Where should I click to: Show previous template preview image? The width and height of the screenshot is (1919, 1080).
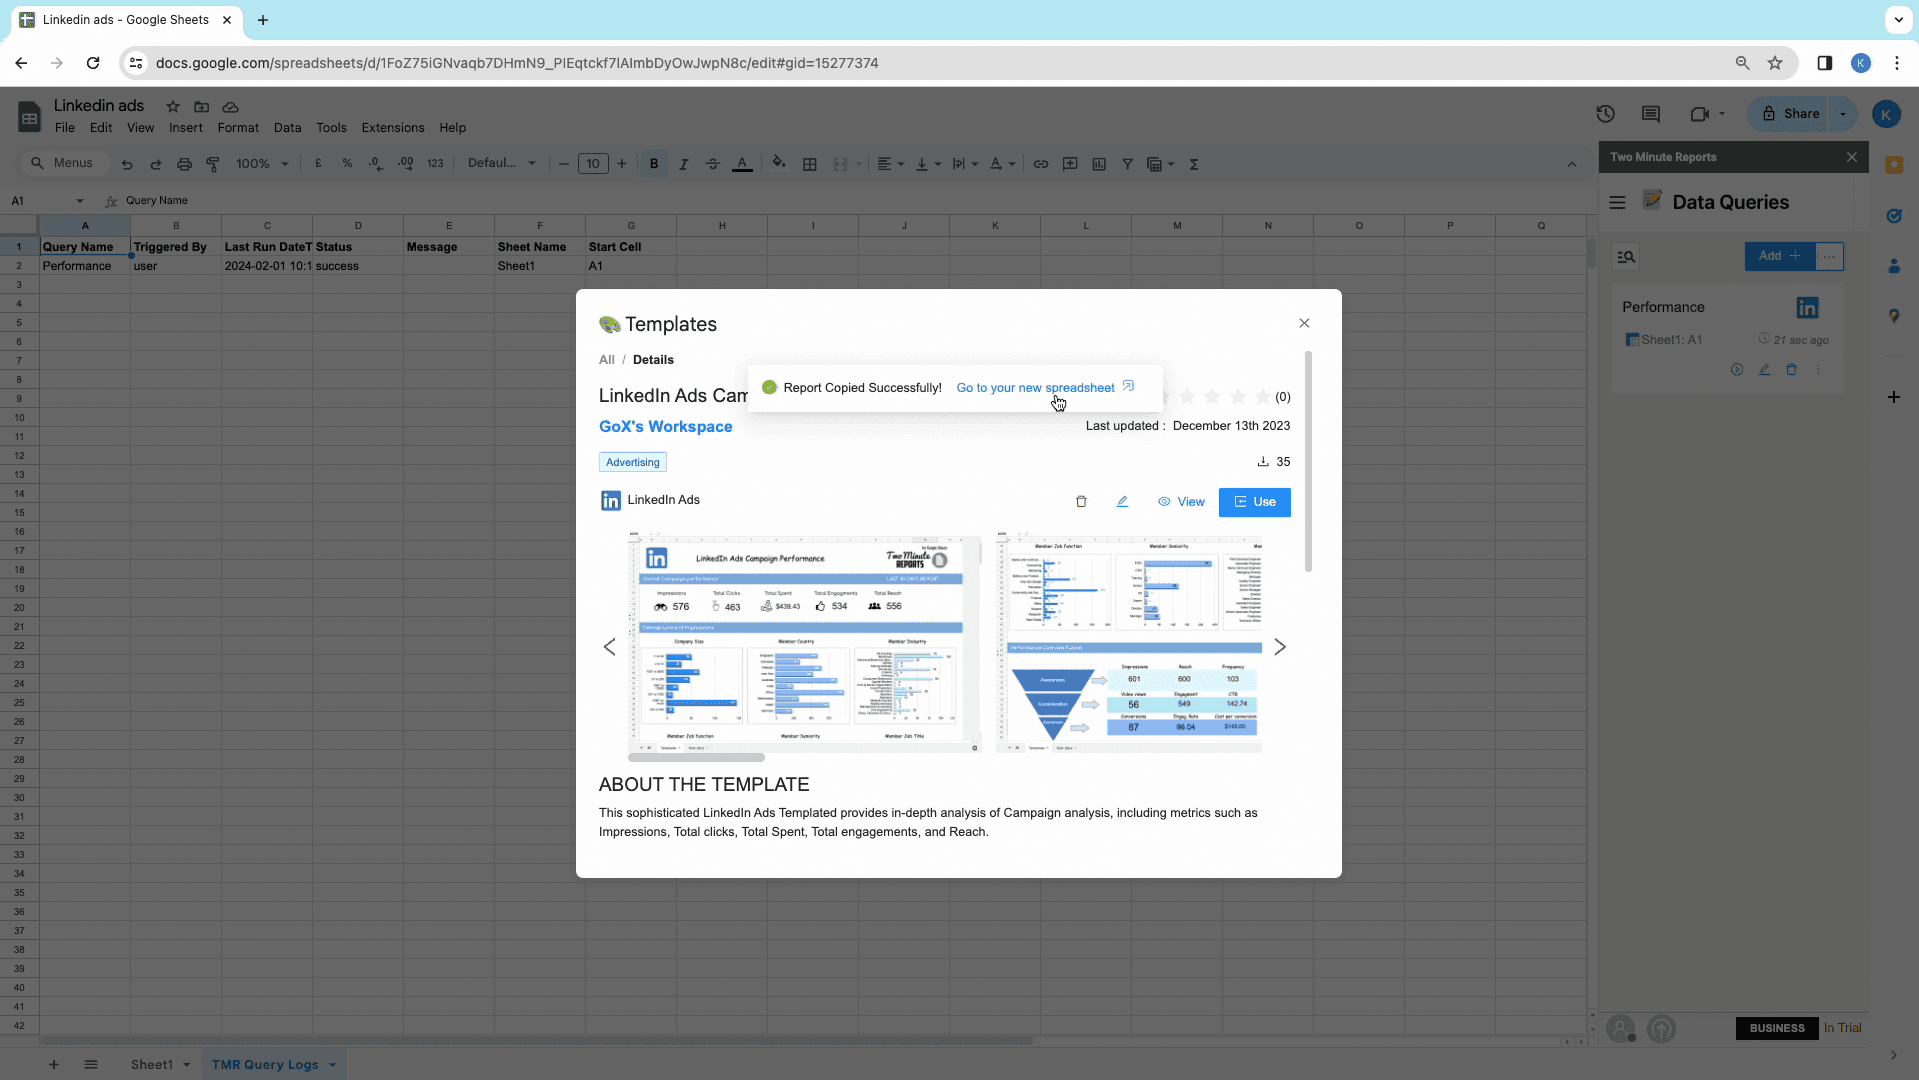pyautogui.click(x=610, y=647)
